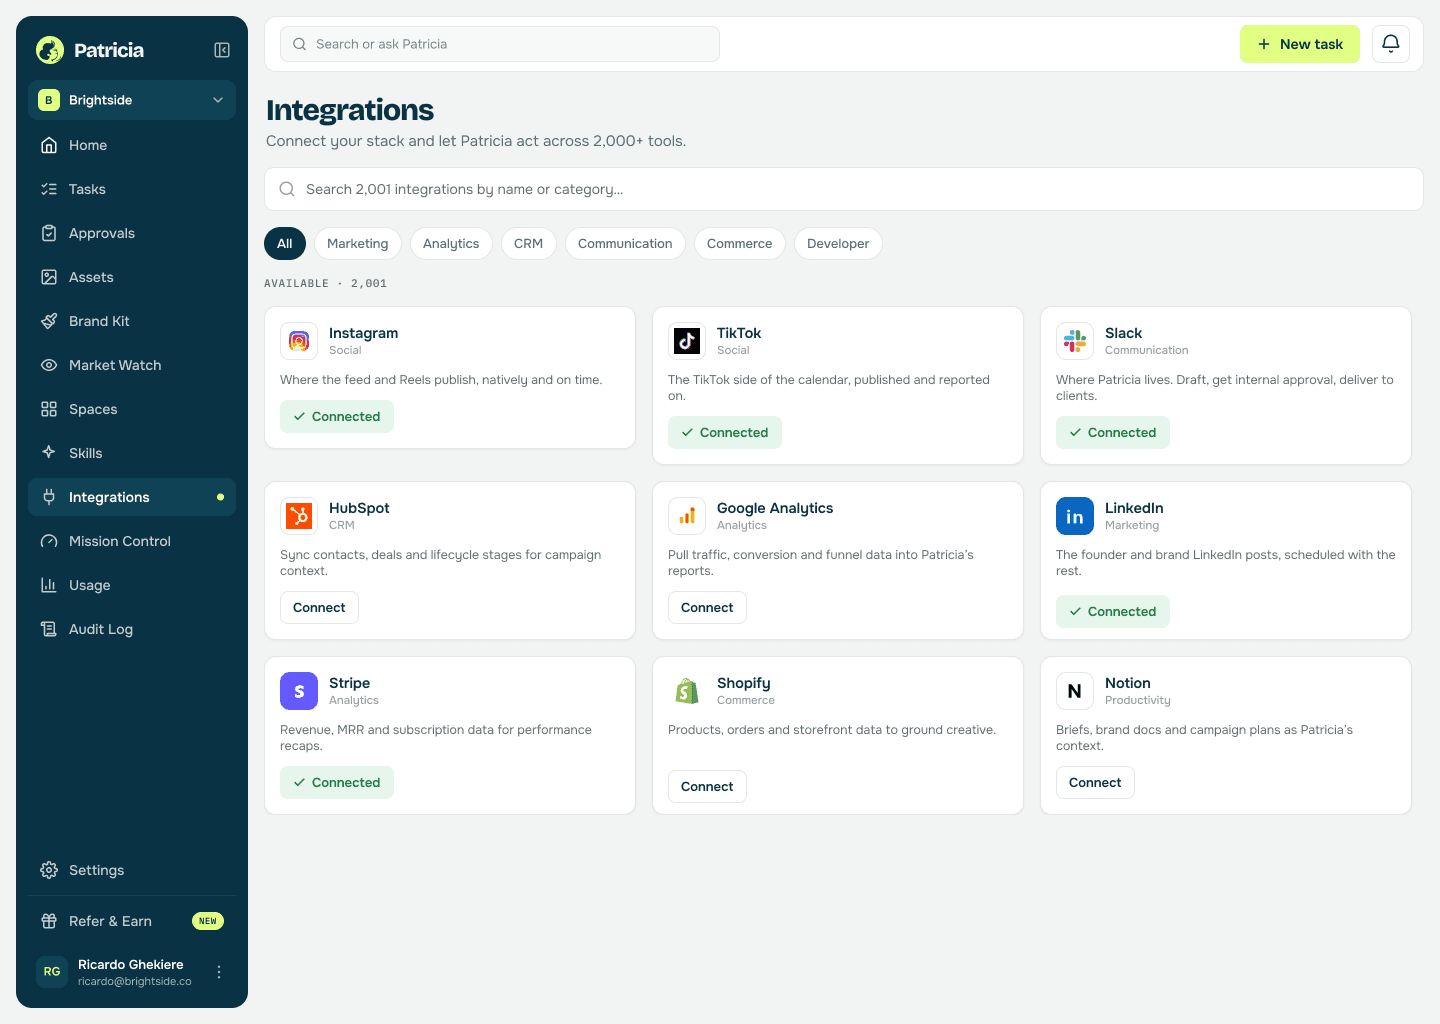Expand the Brightside workspace dropdown
This screenshot has height=1024, width=1440.
tap(132, 100)
